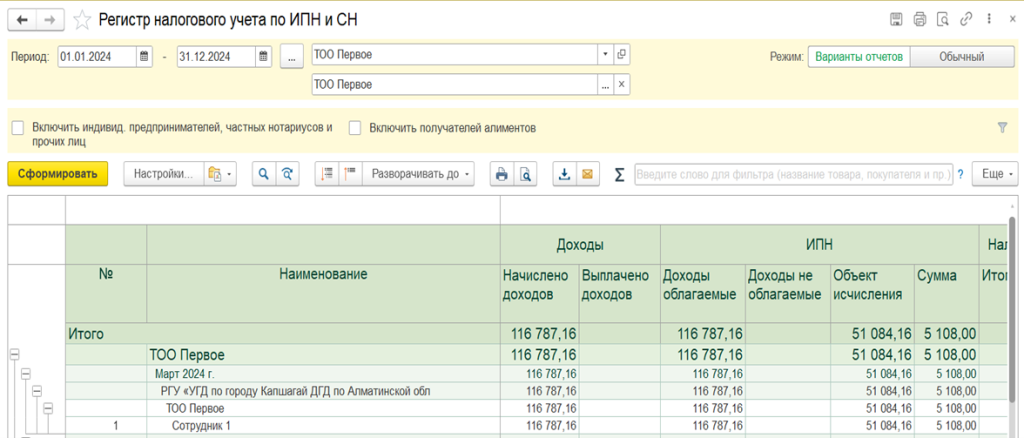Check include alimony recipients option

pyautogui.click(x=355, y=128)
